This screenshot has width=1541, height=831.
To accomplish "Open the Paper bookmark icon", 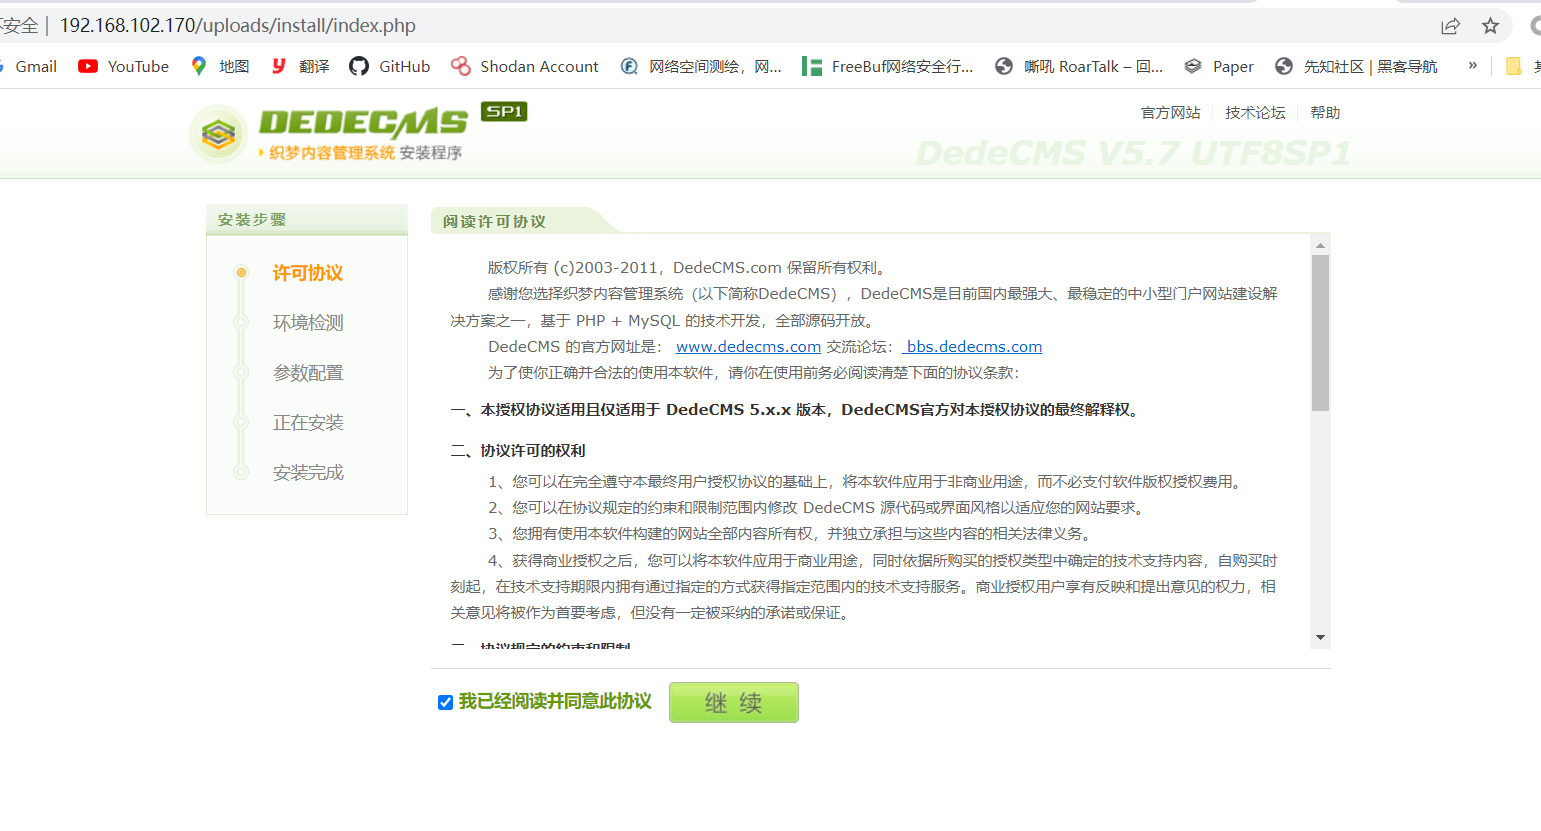I will tap(1193, 66).
